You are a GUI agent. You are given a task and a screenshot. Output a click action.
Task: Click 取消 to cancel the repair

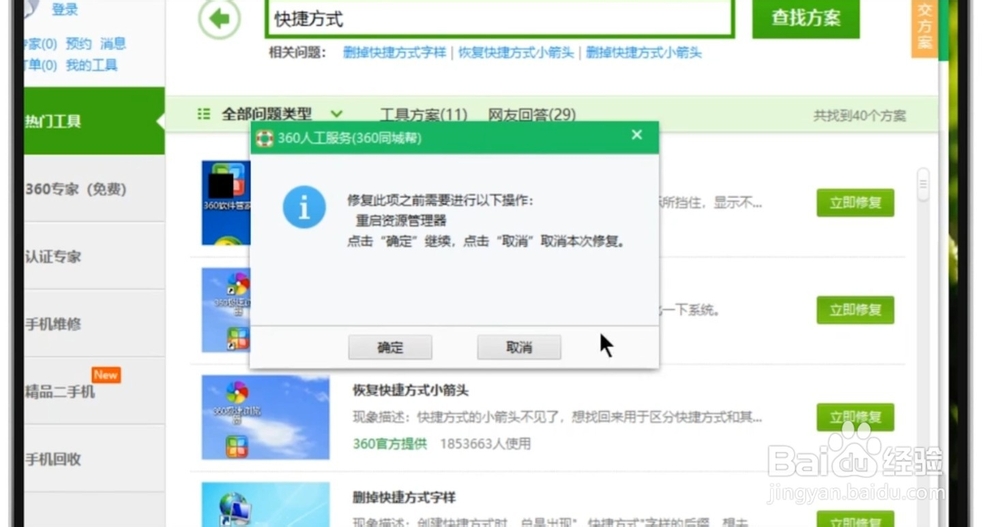(518, 347)
